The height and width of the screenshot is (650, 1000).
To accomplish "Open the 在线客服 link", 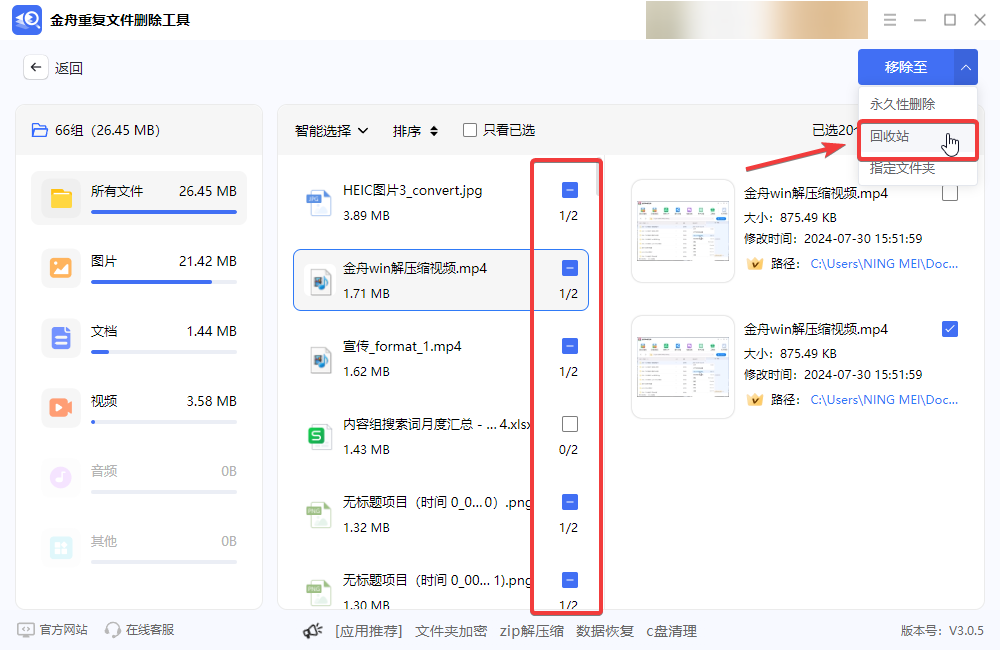I will pyautogui.click(x=150, y=630).
